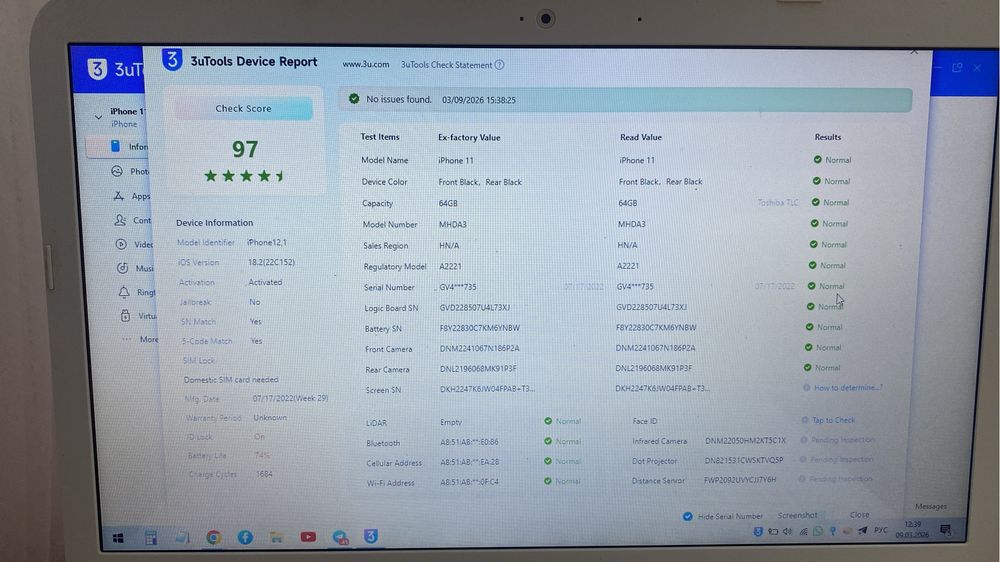Select the Regulatory Model ex-factory value A2221
Image resolution: width=1000 pixels, height=562 pixels.
450,266
